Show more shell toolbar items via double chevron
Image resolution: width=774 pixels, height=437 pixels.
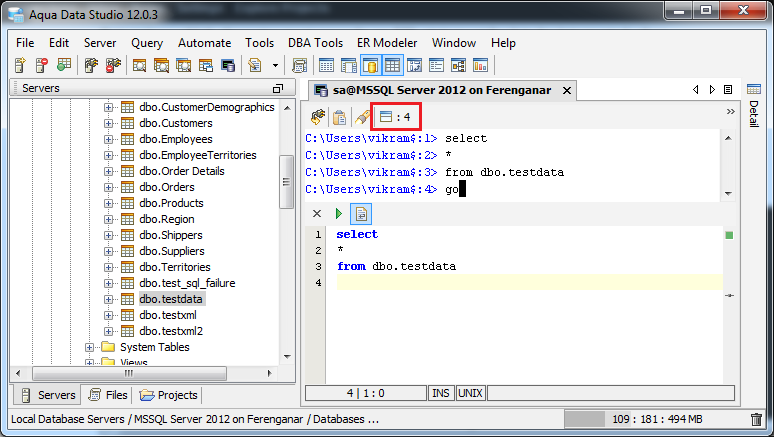pos(731,112)
